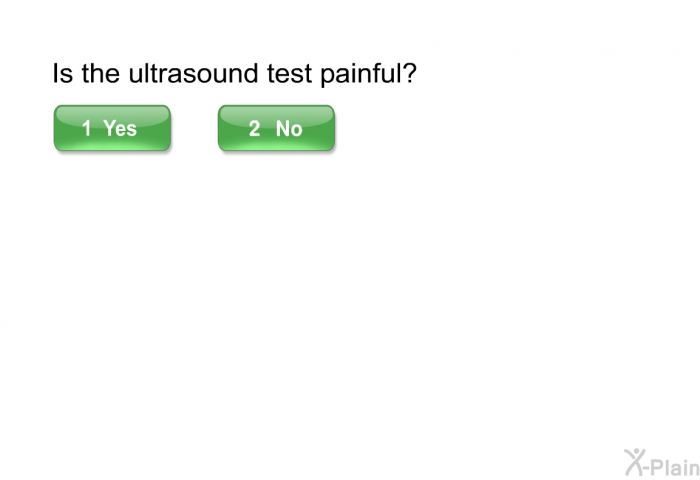The width and height of the screenshot is (700, 480).
Task: Click the word "painful?" in the question
Action: [369, 75]
